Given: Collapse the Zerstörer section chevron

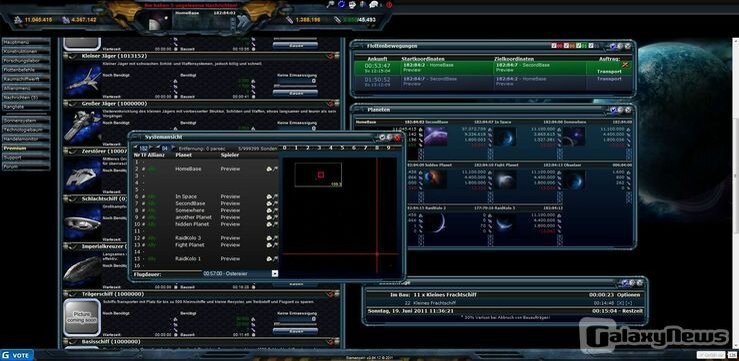Looking at the screenshot, I should pos(72,151).
